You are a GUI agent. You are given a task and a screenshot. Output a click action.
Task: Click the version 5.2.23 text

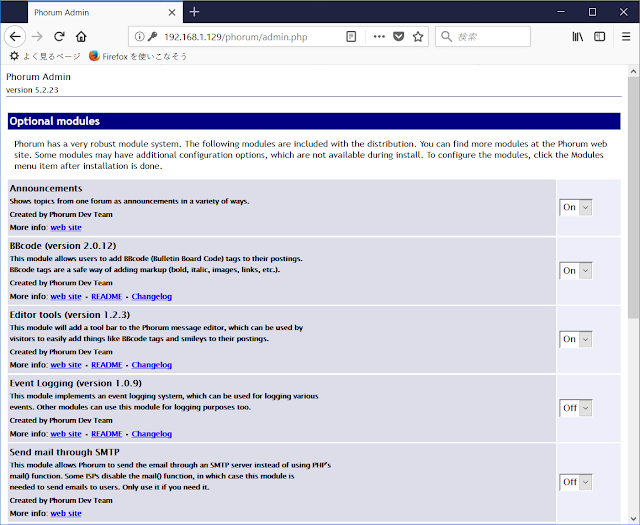pyautogui.click(x=32, y=90)
